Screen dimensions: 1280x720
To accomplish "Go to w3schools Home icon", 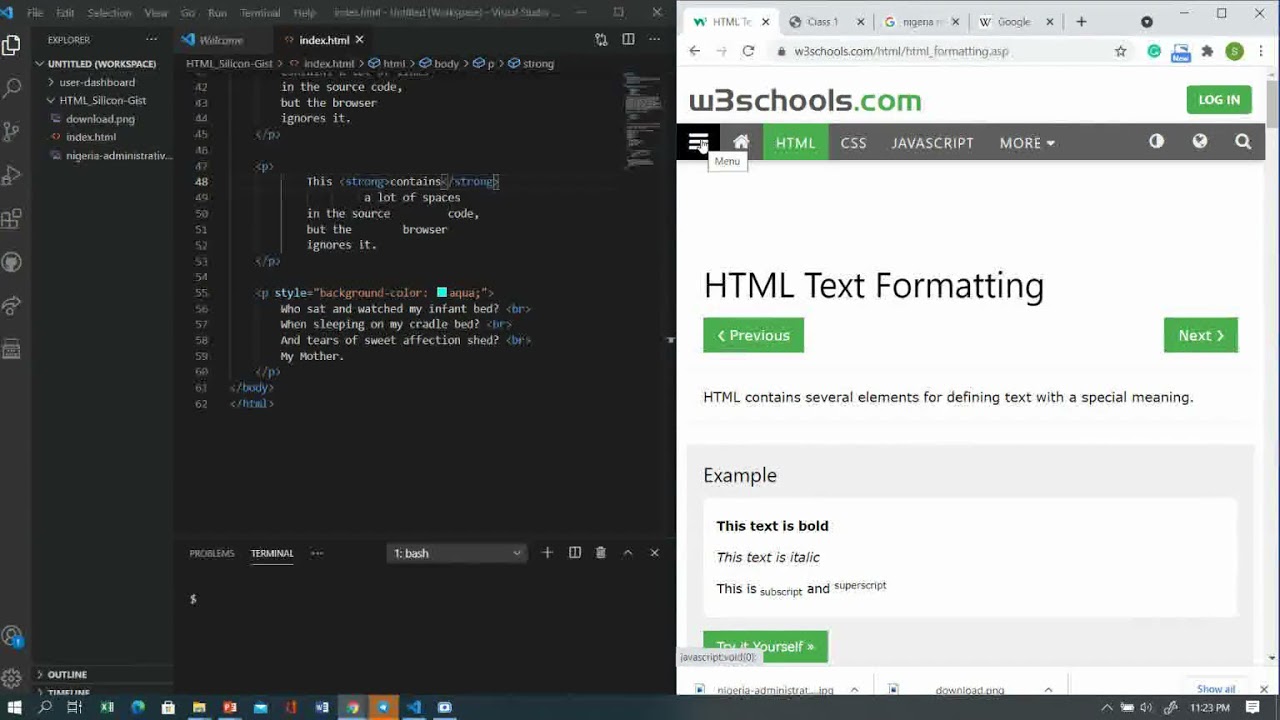I will tap(741, 142).
